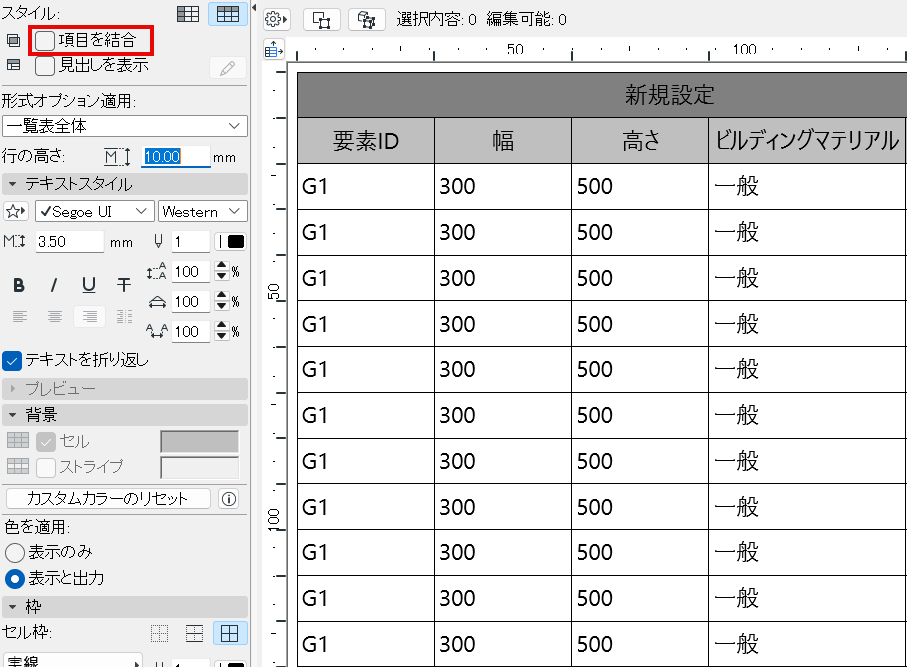Adjust the width scale 100% stepper

pos(222,301)
